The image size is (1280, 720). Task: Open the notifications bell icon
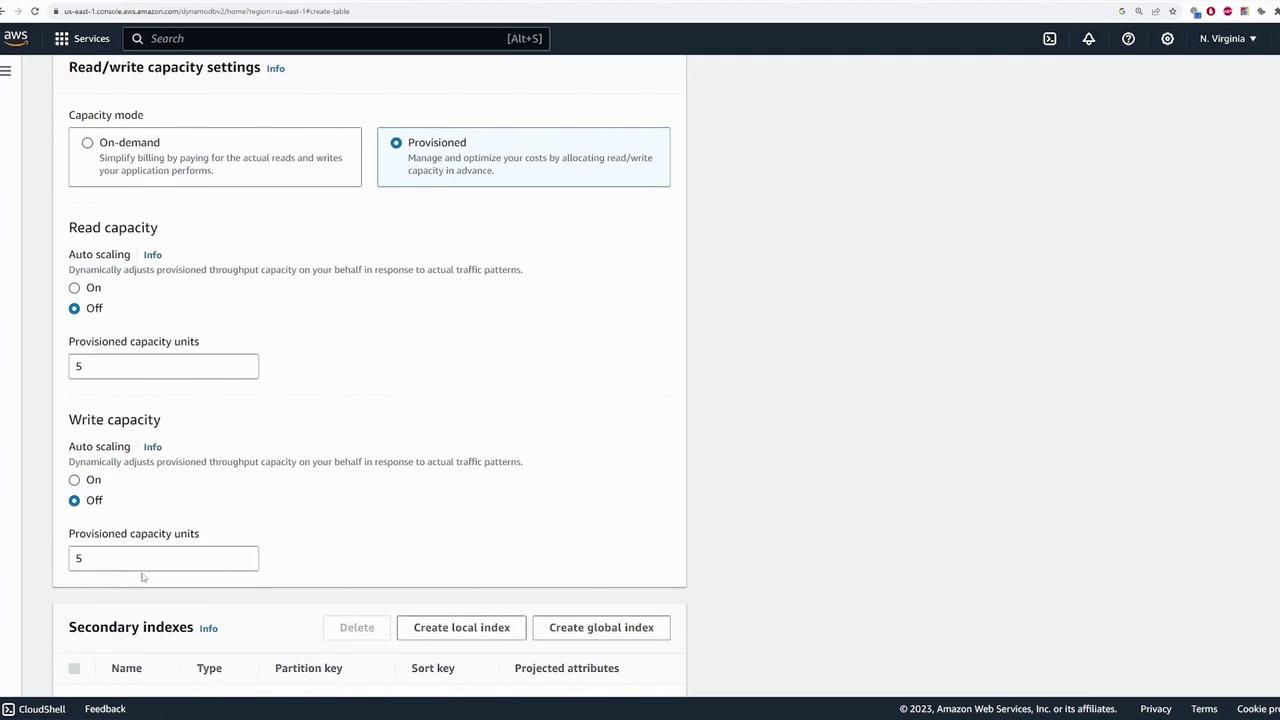point(1089,39)
